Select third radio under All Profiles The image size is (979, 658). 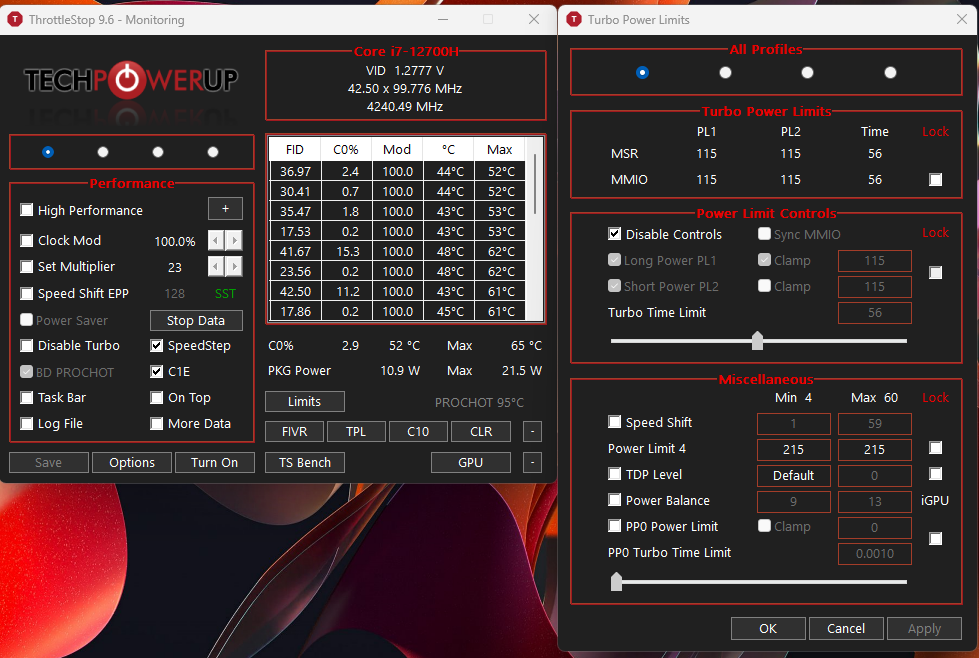coord(807,72)
